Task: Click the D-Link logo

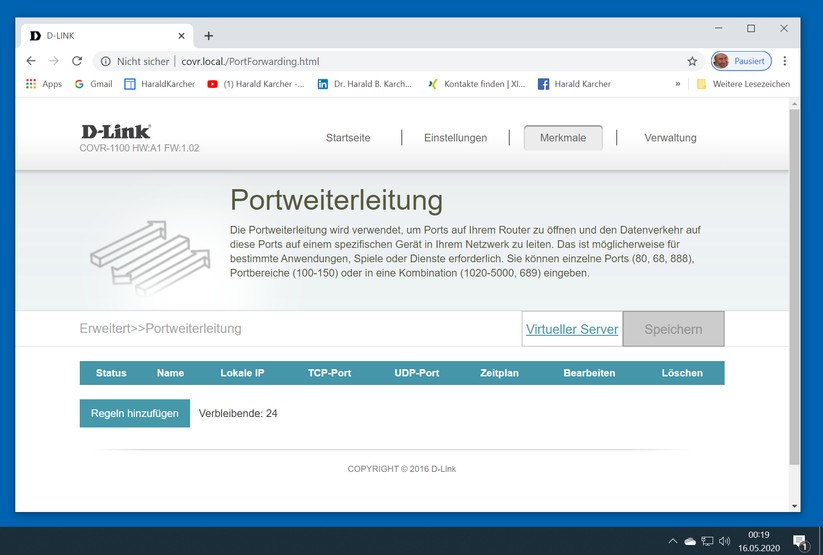Action: point(116,131)
